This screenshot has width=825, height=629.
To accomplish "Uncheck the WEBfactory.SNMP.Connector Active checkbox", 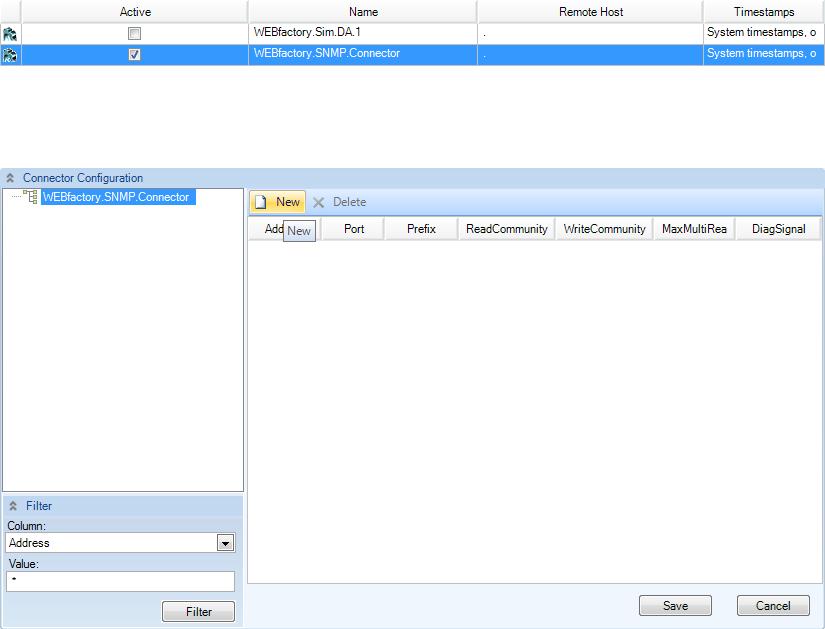I will click(x=135, y=55).
